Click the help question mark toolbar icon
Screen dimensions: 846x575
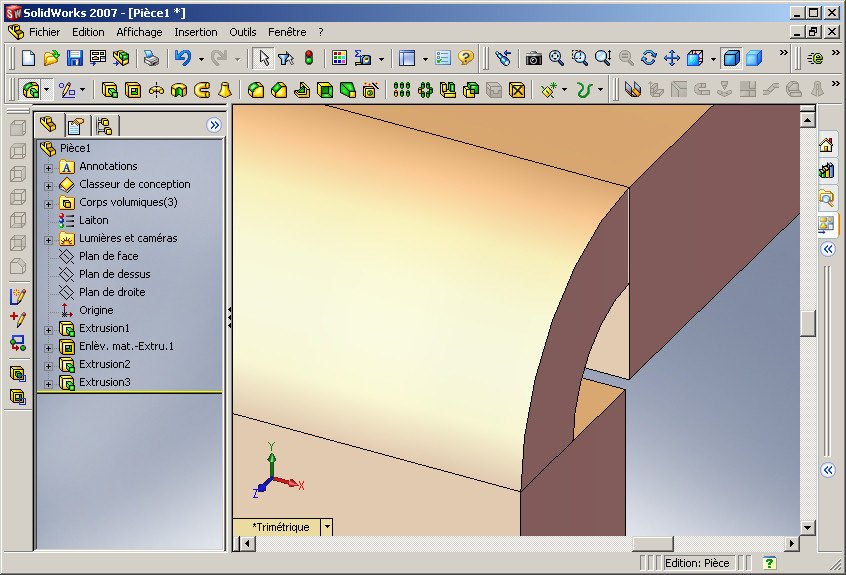pyautogui.click(x=465, y=58)
